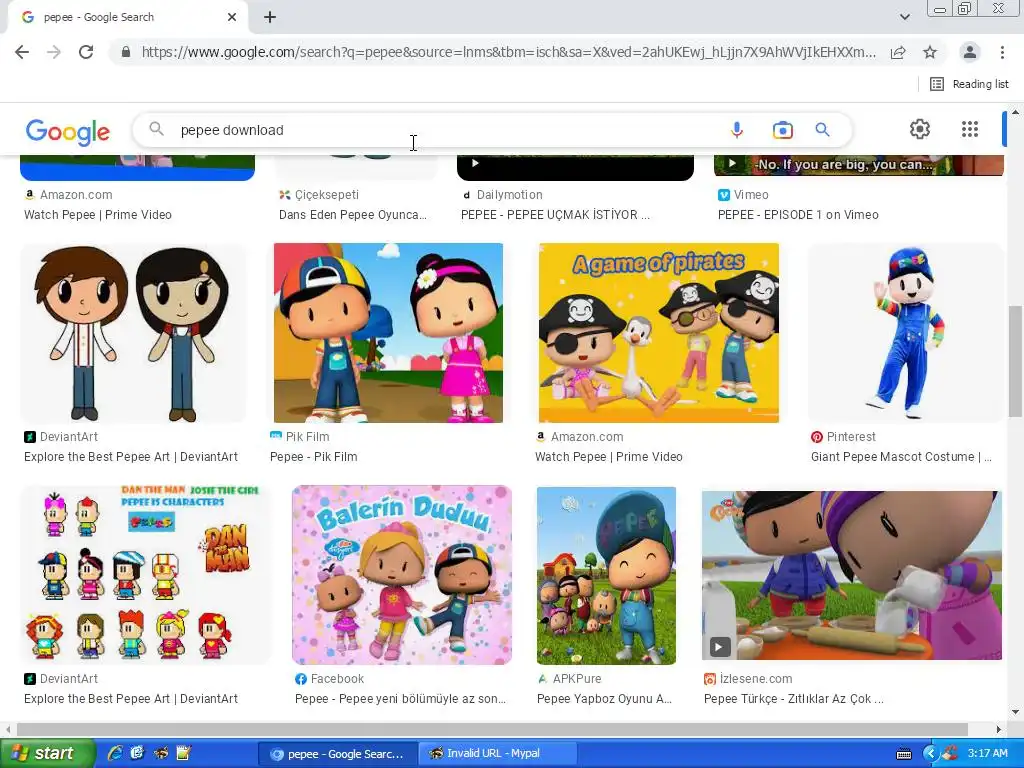Open a new browser tab
Viewport: 1024px width, 768px height.
point(270,17)
